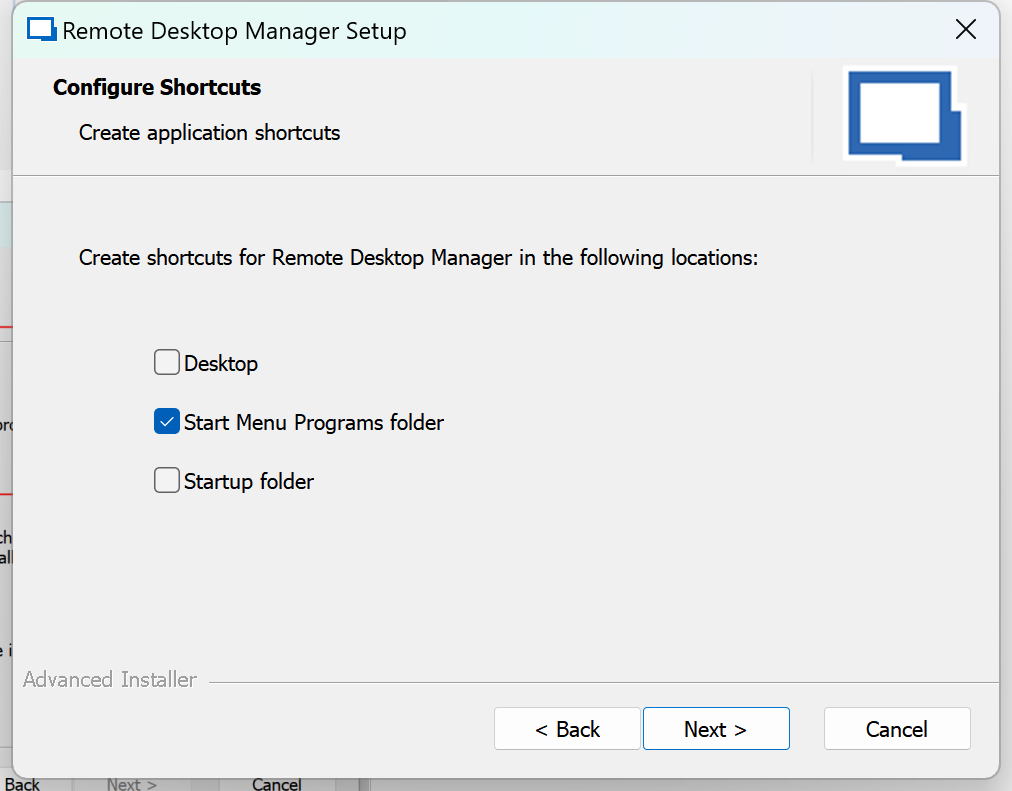Image resolution: width=1012 pixels, height=791 pixels.
Task: Proceed by pressing the "Next >" button
Action: tap(716, 729)
